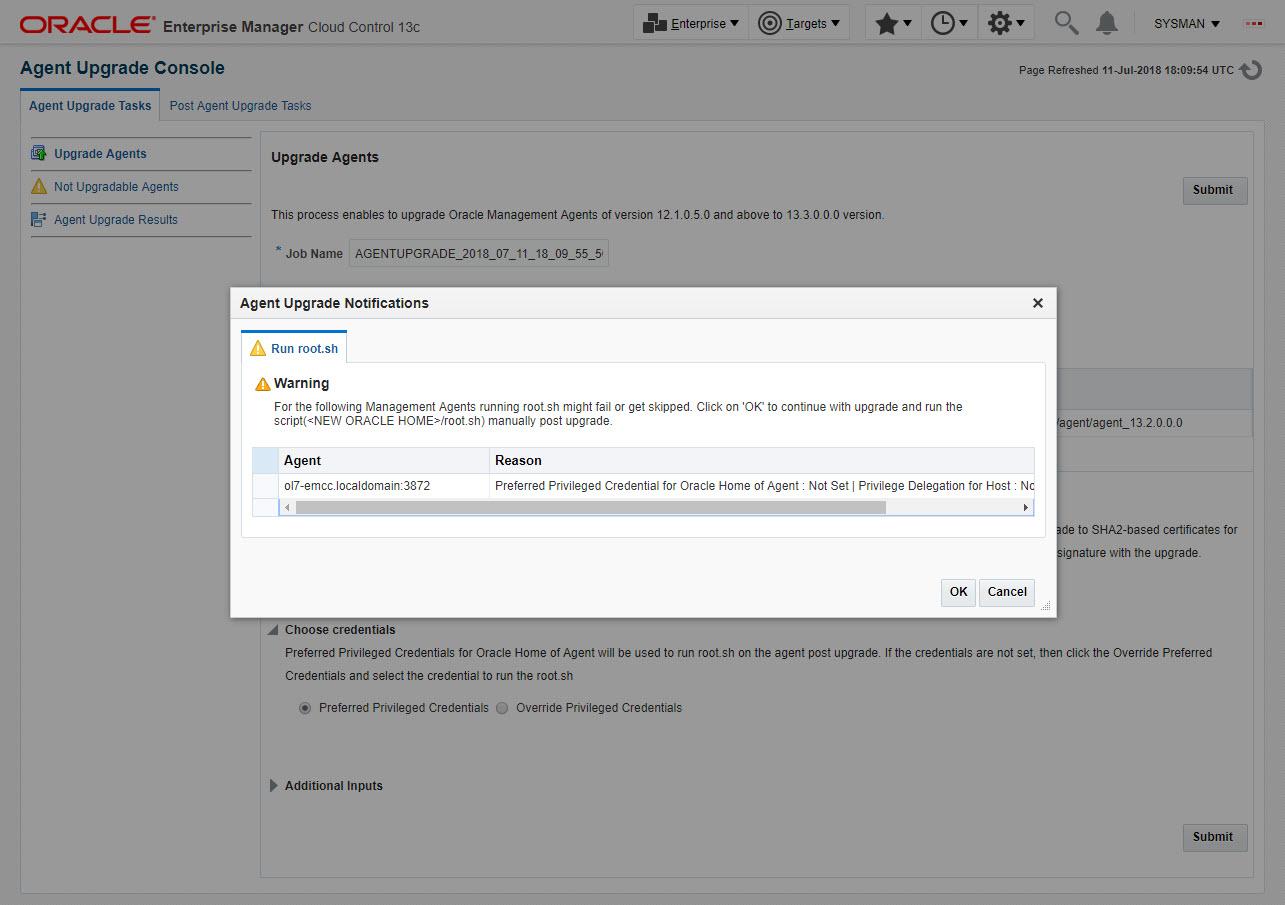Click the Warning icon in the dialog
The width and height of the screenshot is (1285, 905).
[263, 384]
